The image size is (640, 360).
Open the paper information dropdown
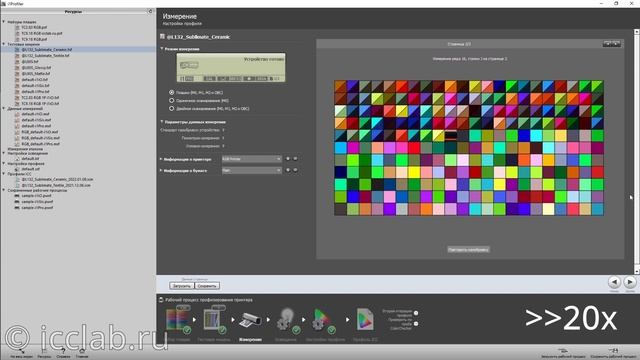click(x=251, y=170)
